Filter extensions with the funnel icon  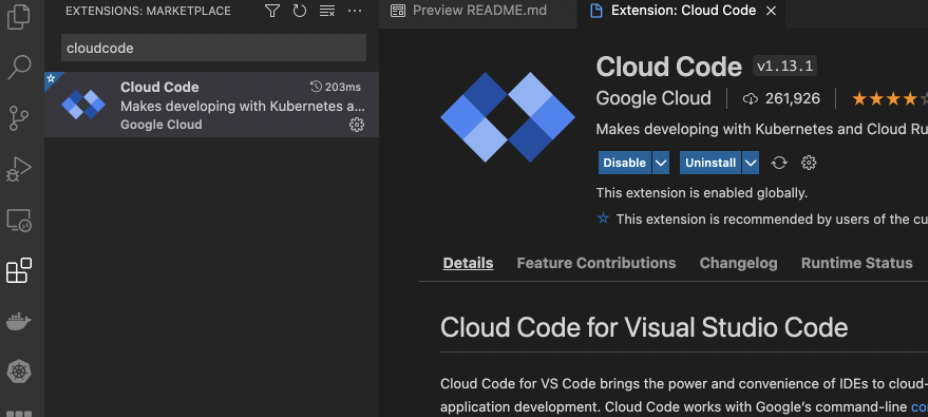(272, 11)
